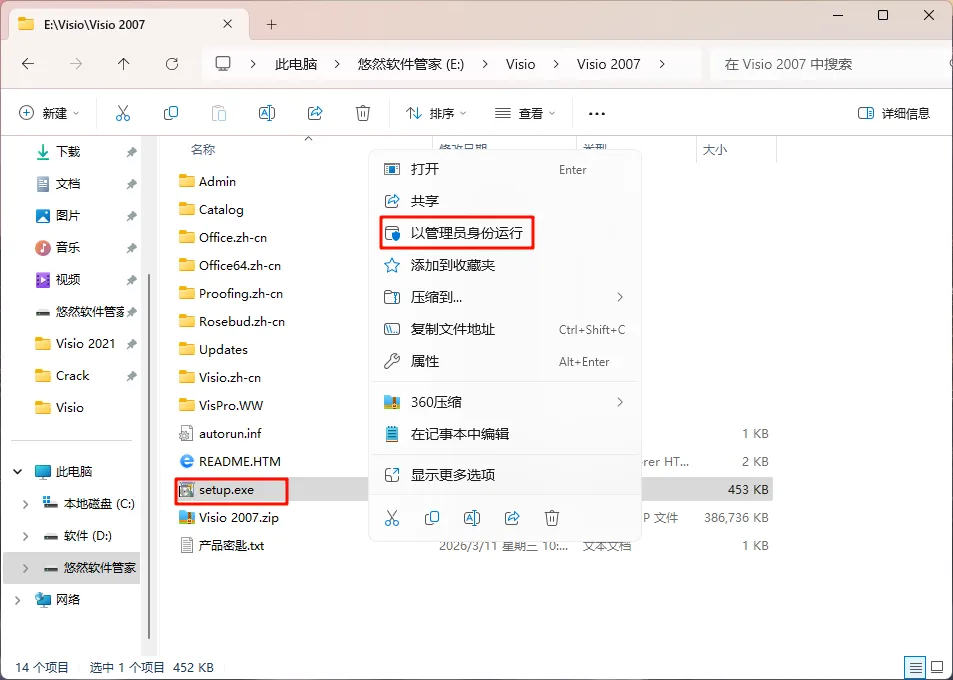This screenshot has height=680, width=953.
Task: Click Visio breadcrumb in address bar
Action: pos(520,64)
